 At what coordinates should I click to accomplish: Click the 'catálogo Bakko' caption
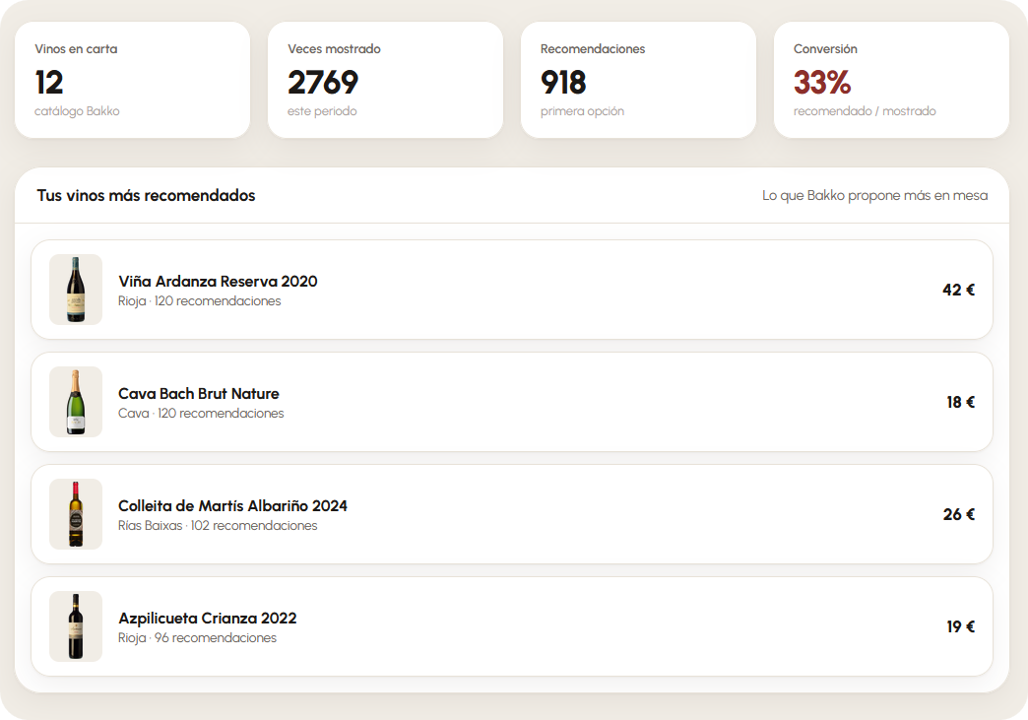click(77, 111)
